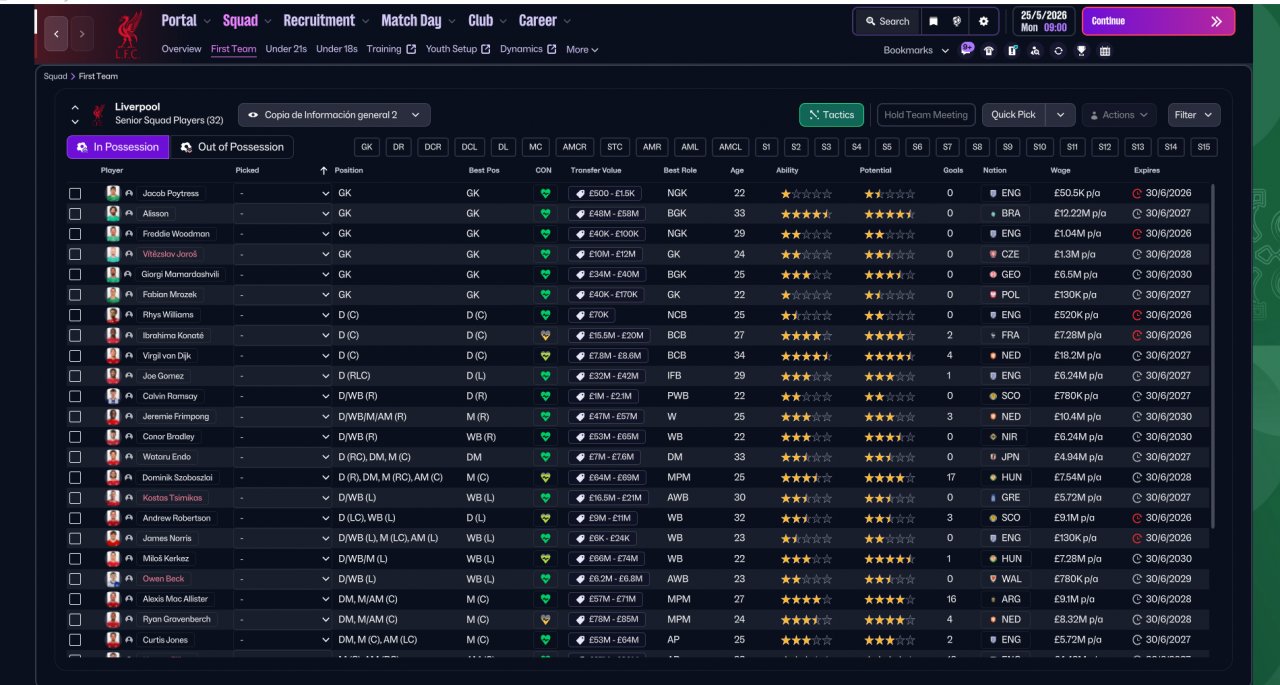Click the Quick Pick button
Image resolution: width=1280 pixels, height=685 pixels.
(x=1014, y=115)
